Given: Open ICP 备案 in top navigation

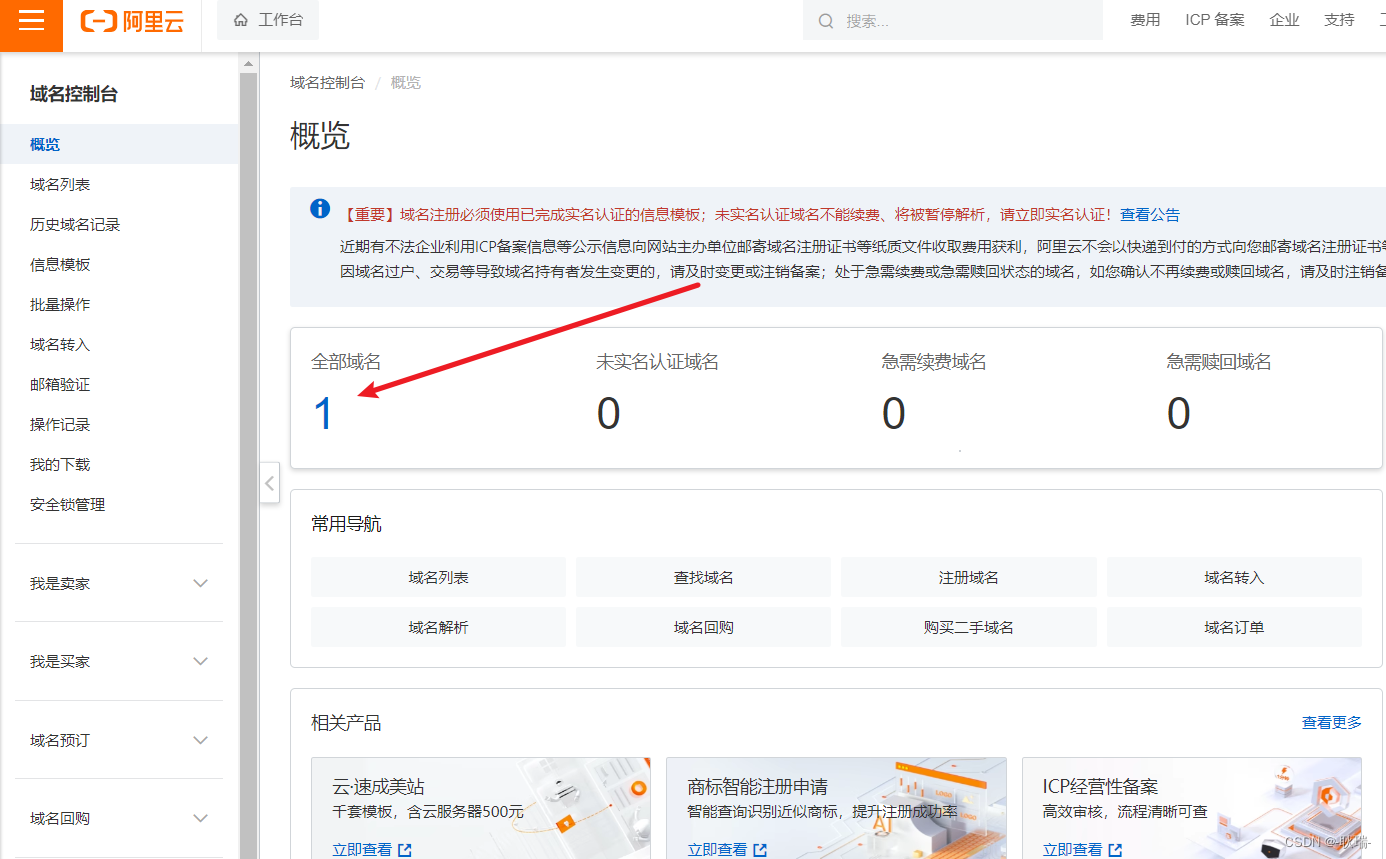Looking at the screenshot, I should click(1214, 20).
